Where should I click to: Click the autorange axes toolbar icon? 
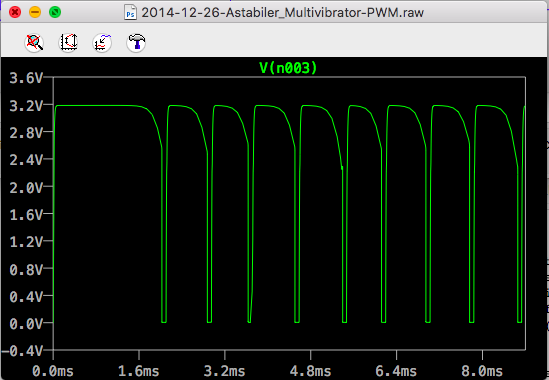(x=68, y=43)
